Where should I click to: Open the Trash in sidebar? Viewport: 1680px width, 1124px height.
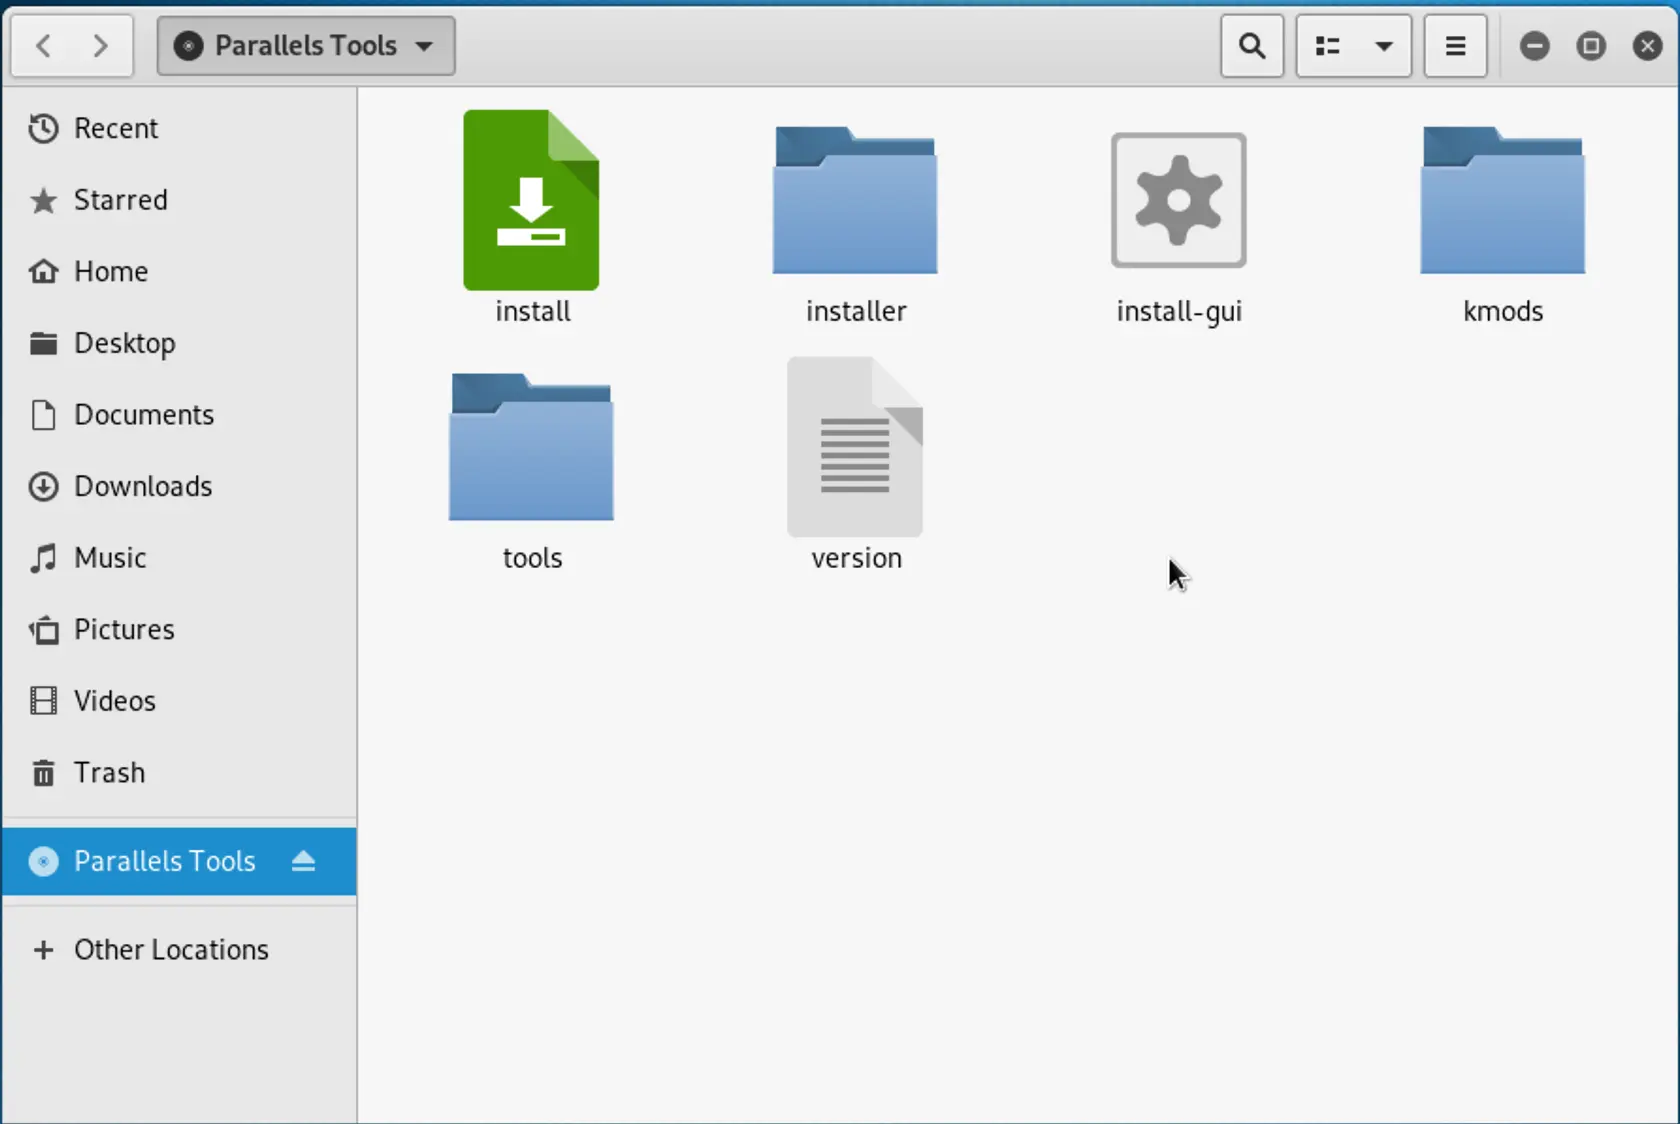179,772
